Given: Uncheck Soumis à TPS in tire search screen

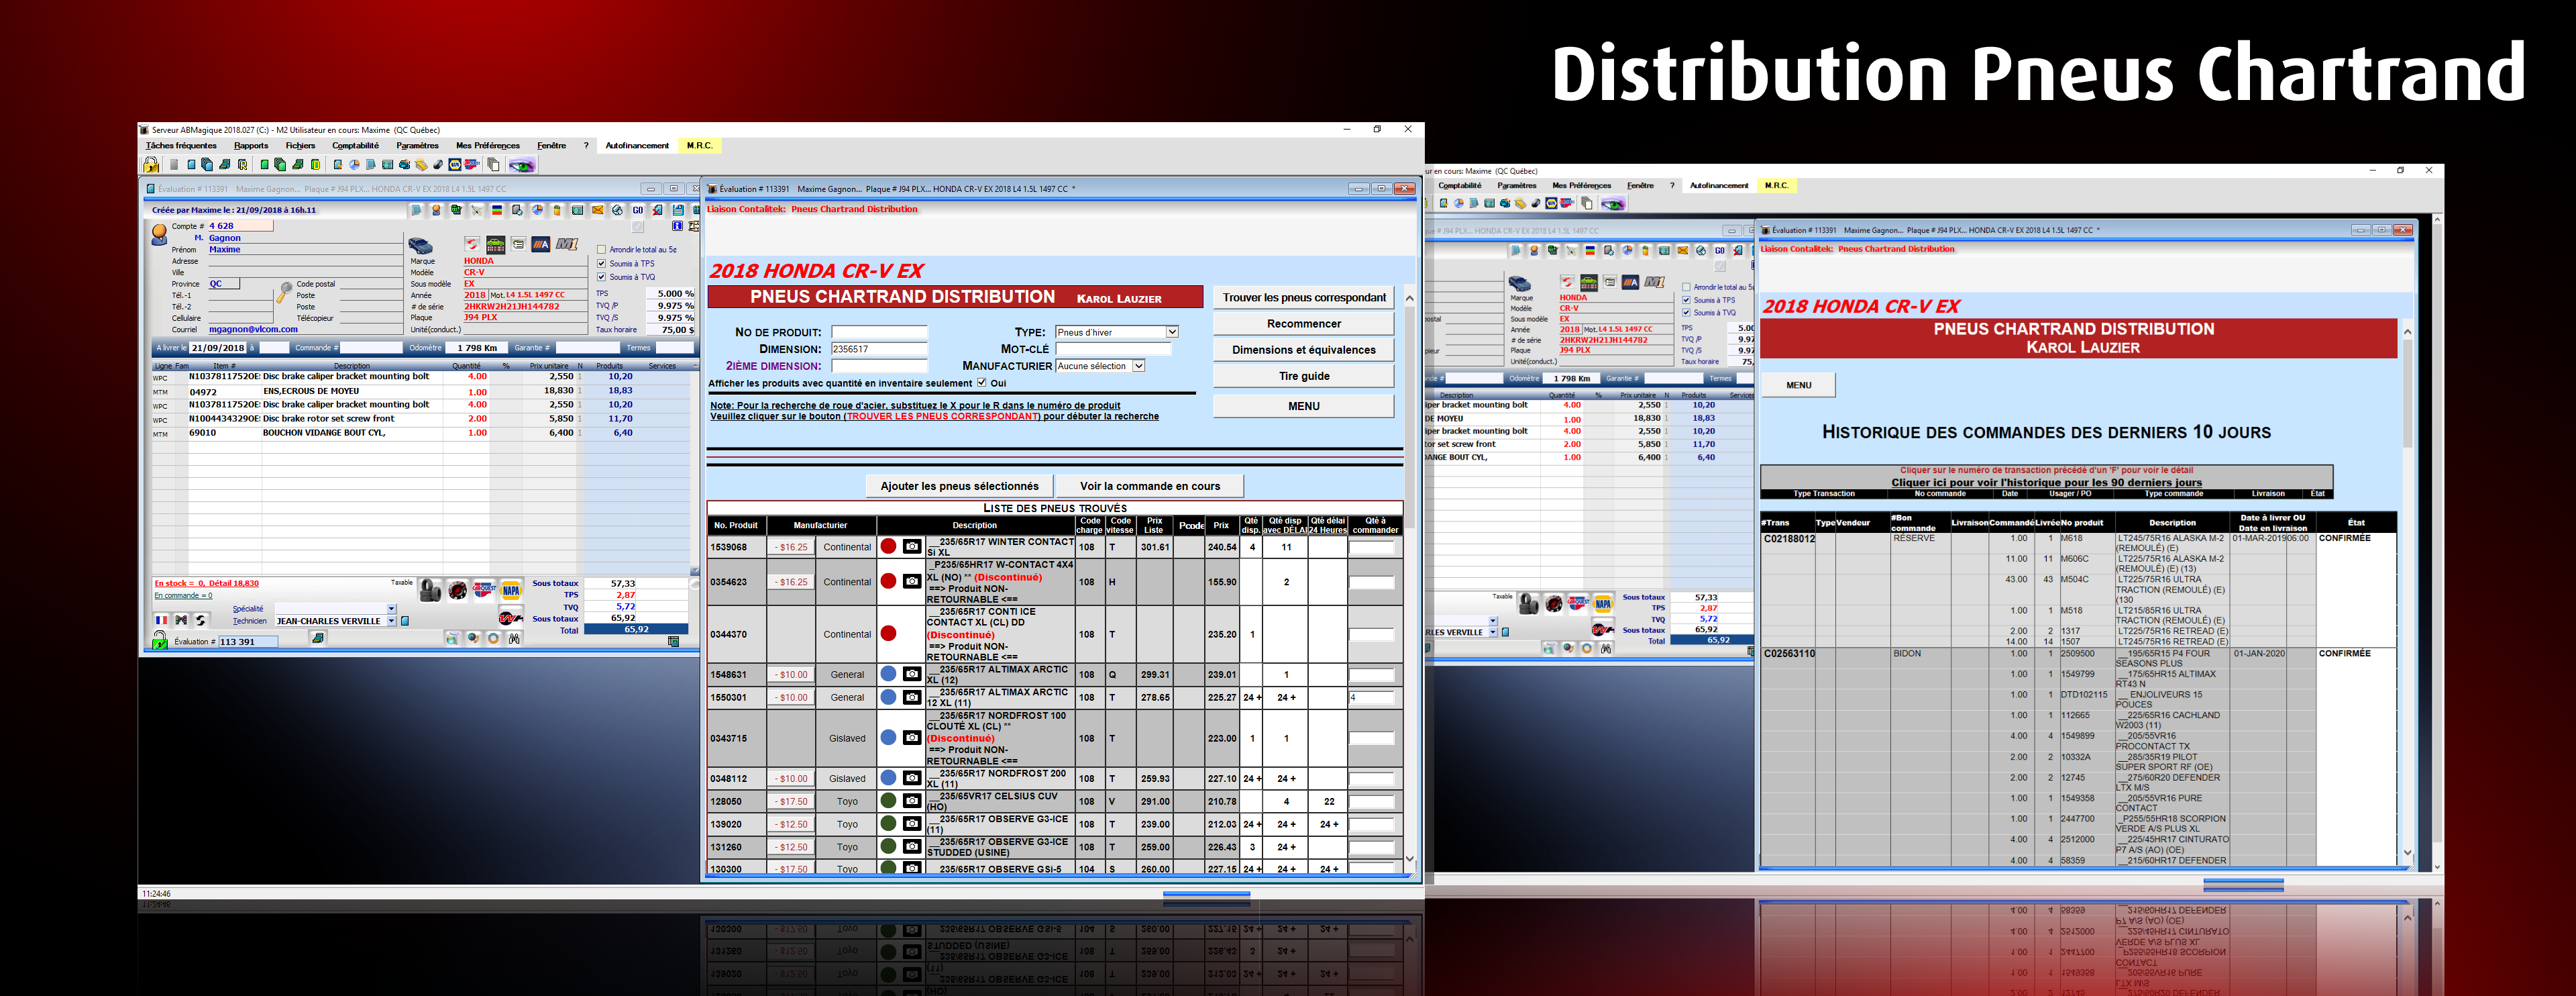Looking at the screenshot, I should pos(601,264).
